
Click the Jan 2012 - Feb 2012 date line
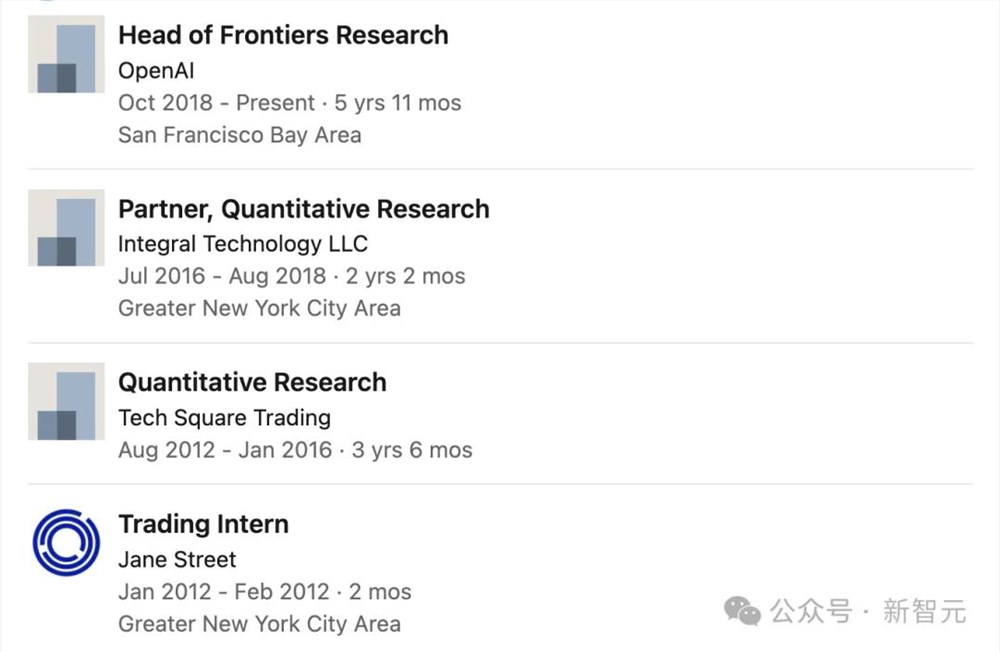pyautogui.click(x=264, y=592)
